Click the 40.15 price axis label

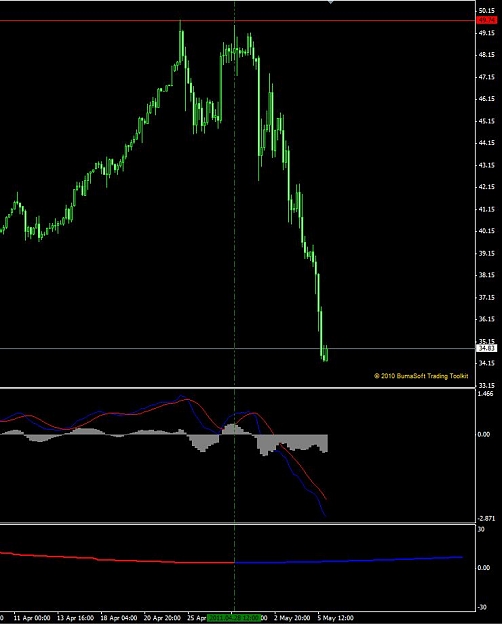[487, 231]
